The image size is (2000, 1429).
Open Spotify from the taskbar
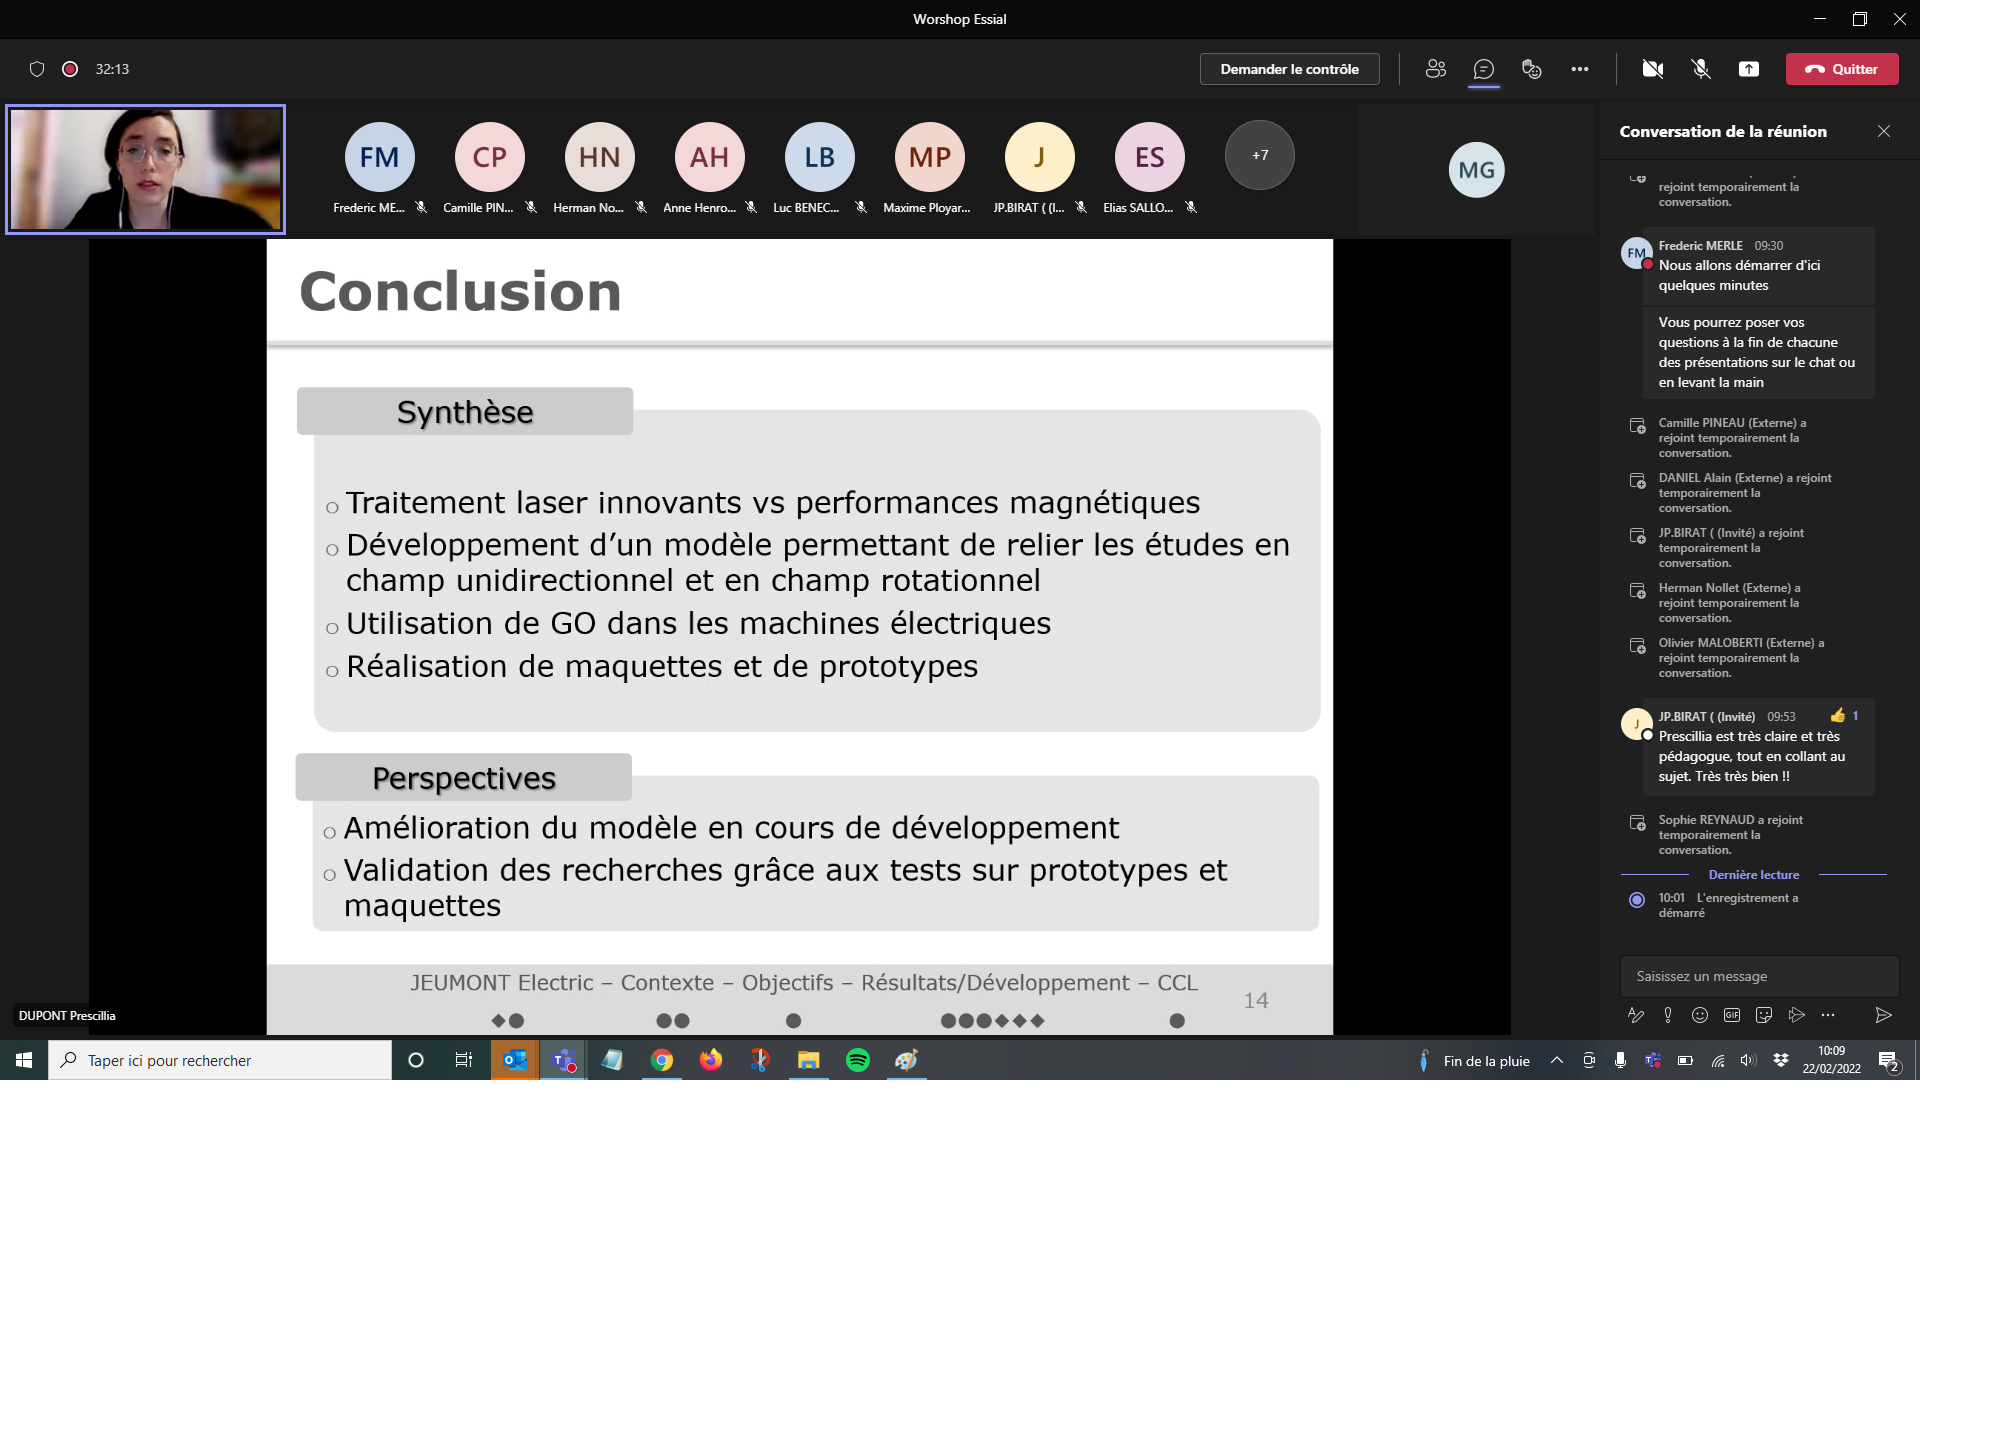point(858,1060)
